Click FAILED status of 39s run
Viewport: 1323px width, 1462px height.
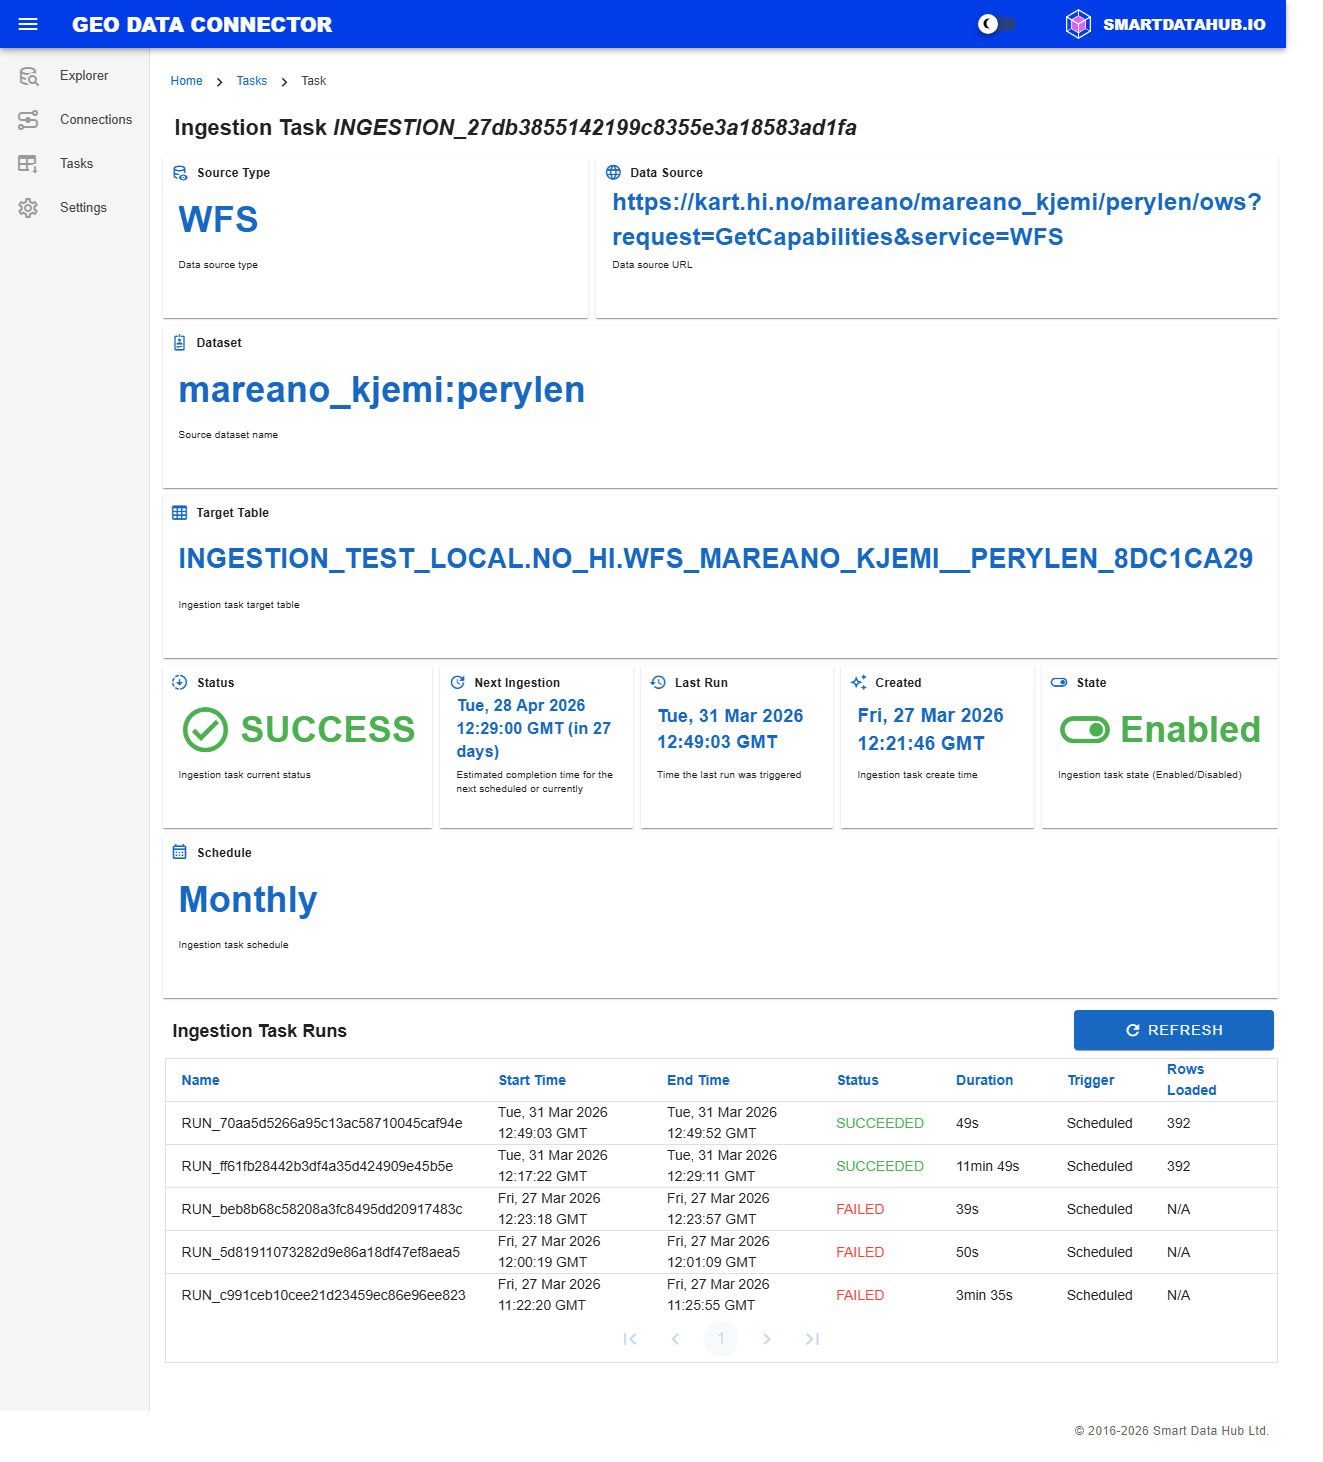860,1209
